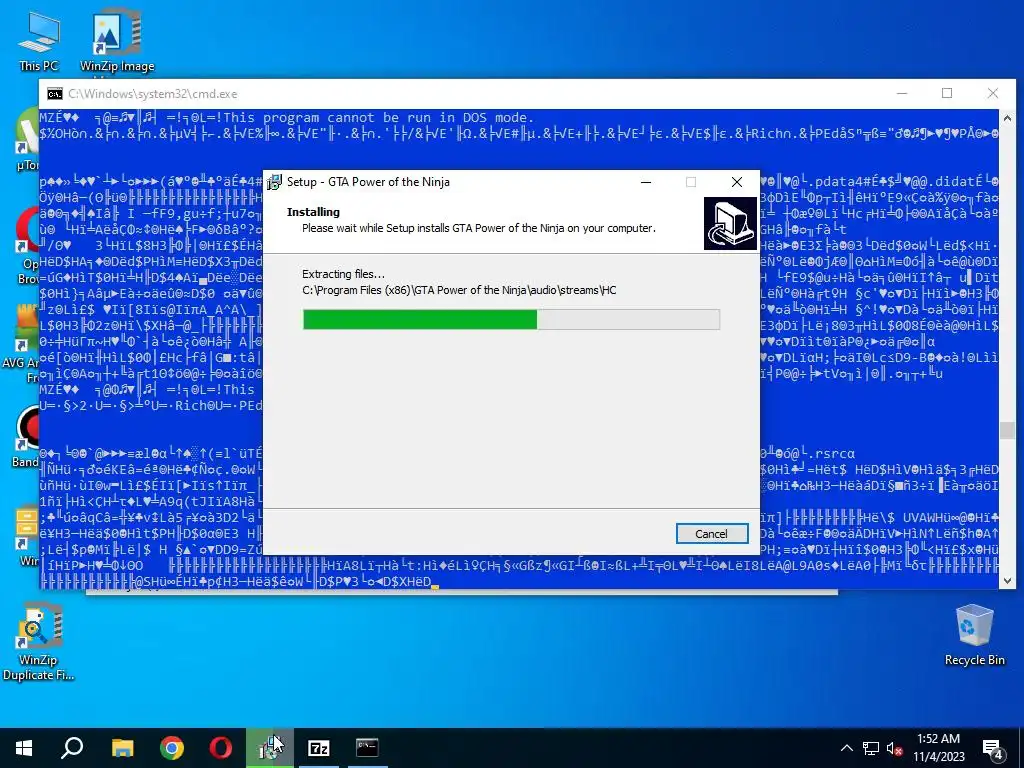Click the cmd.exe title bar icon

pyautogui.click(x=55, y=94)
